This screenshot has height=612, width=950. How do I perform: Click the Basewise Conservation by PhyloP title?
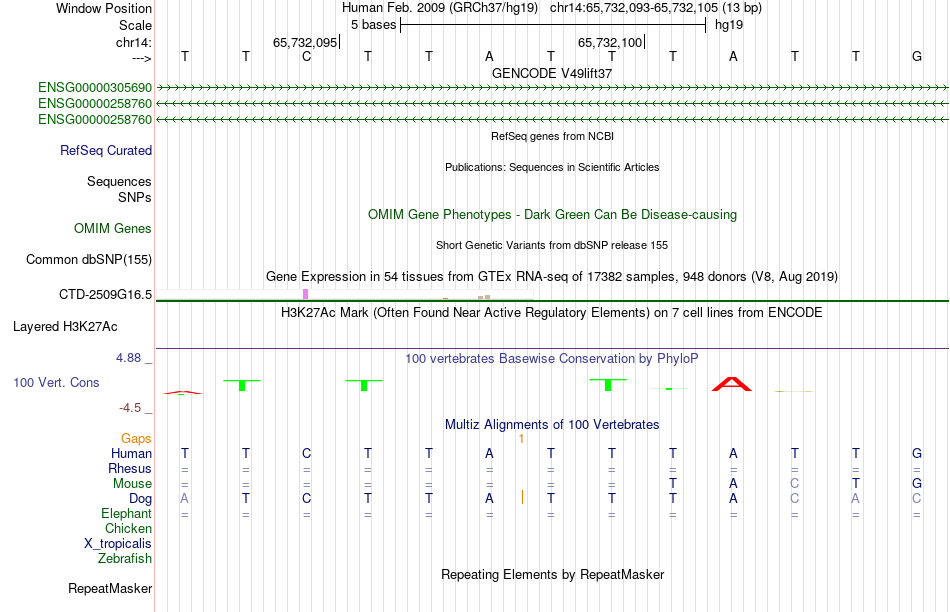[552, 359]
